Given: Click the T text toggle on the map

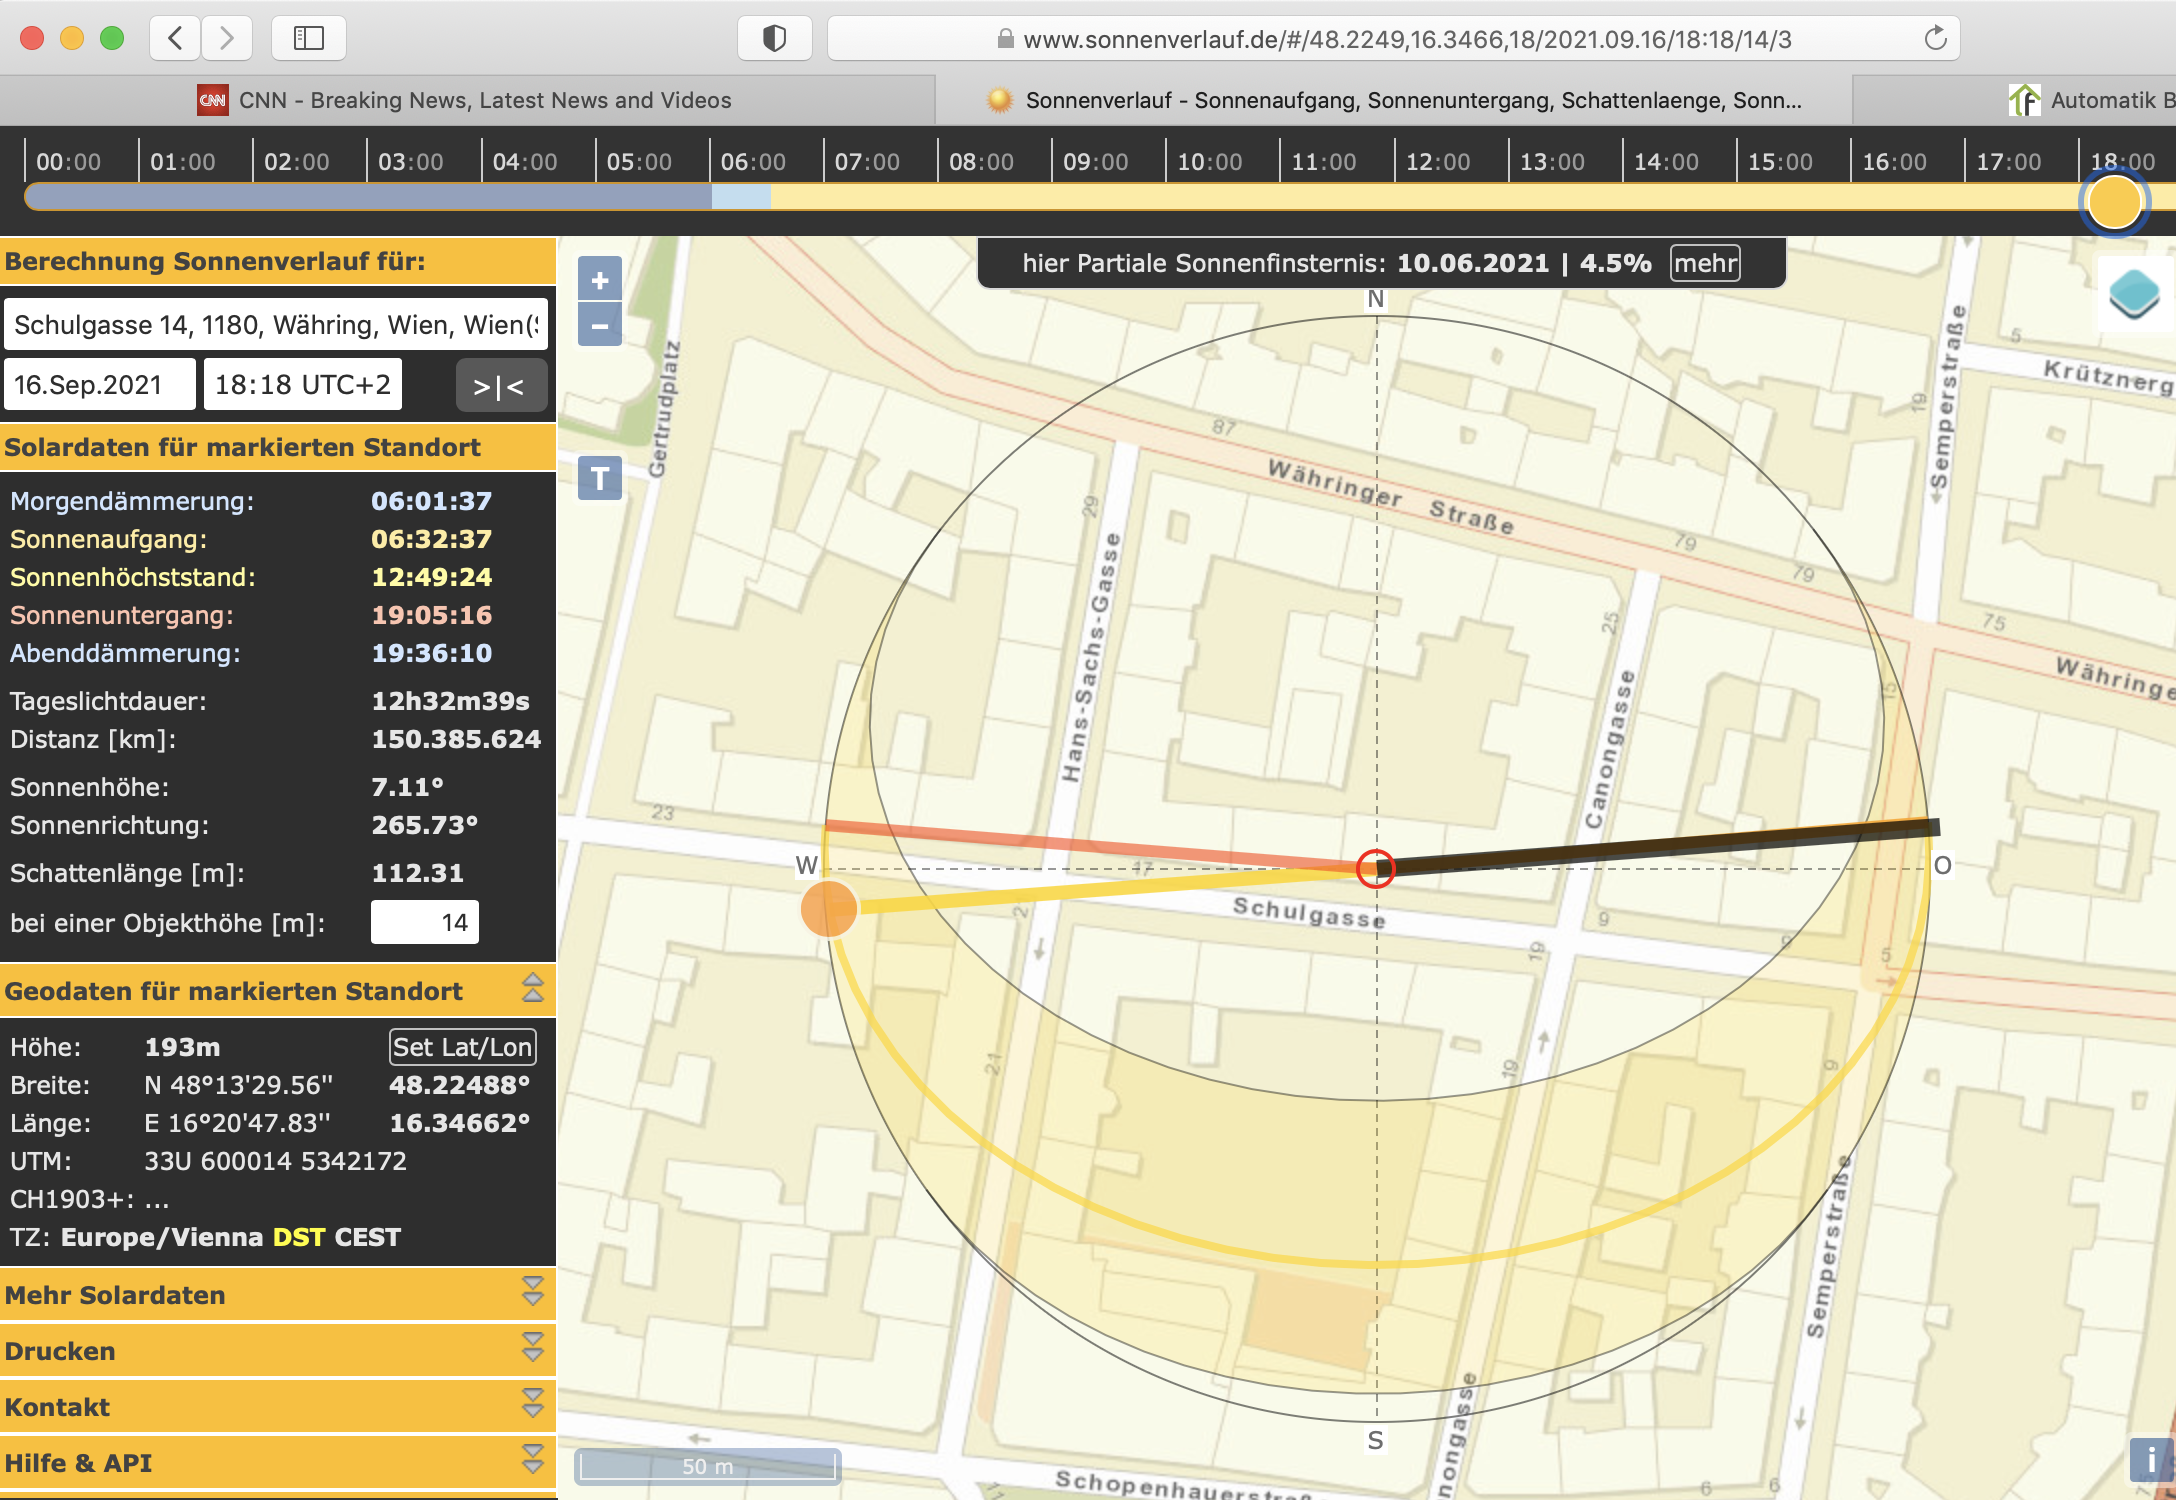Looking at the screenshot, I should click(x=600, y=478).
